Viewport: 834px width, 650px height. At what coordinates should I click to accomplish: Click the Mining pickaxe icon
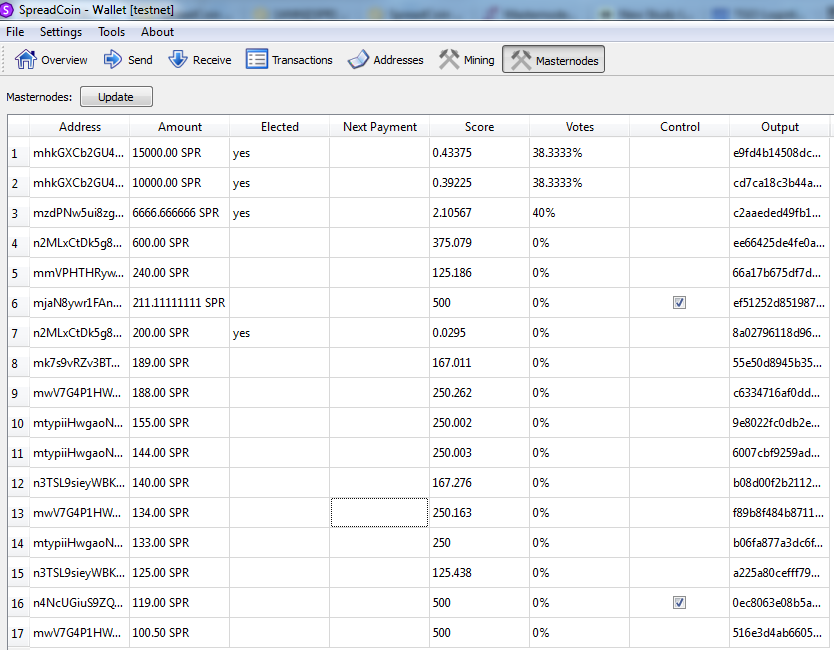point(449,59)
